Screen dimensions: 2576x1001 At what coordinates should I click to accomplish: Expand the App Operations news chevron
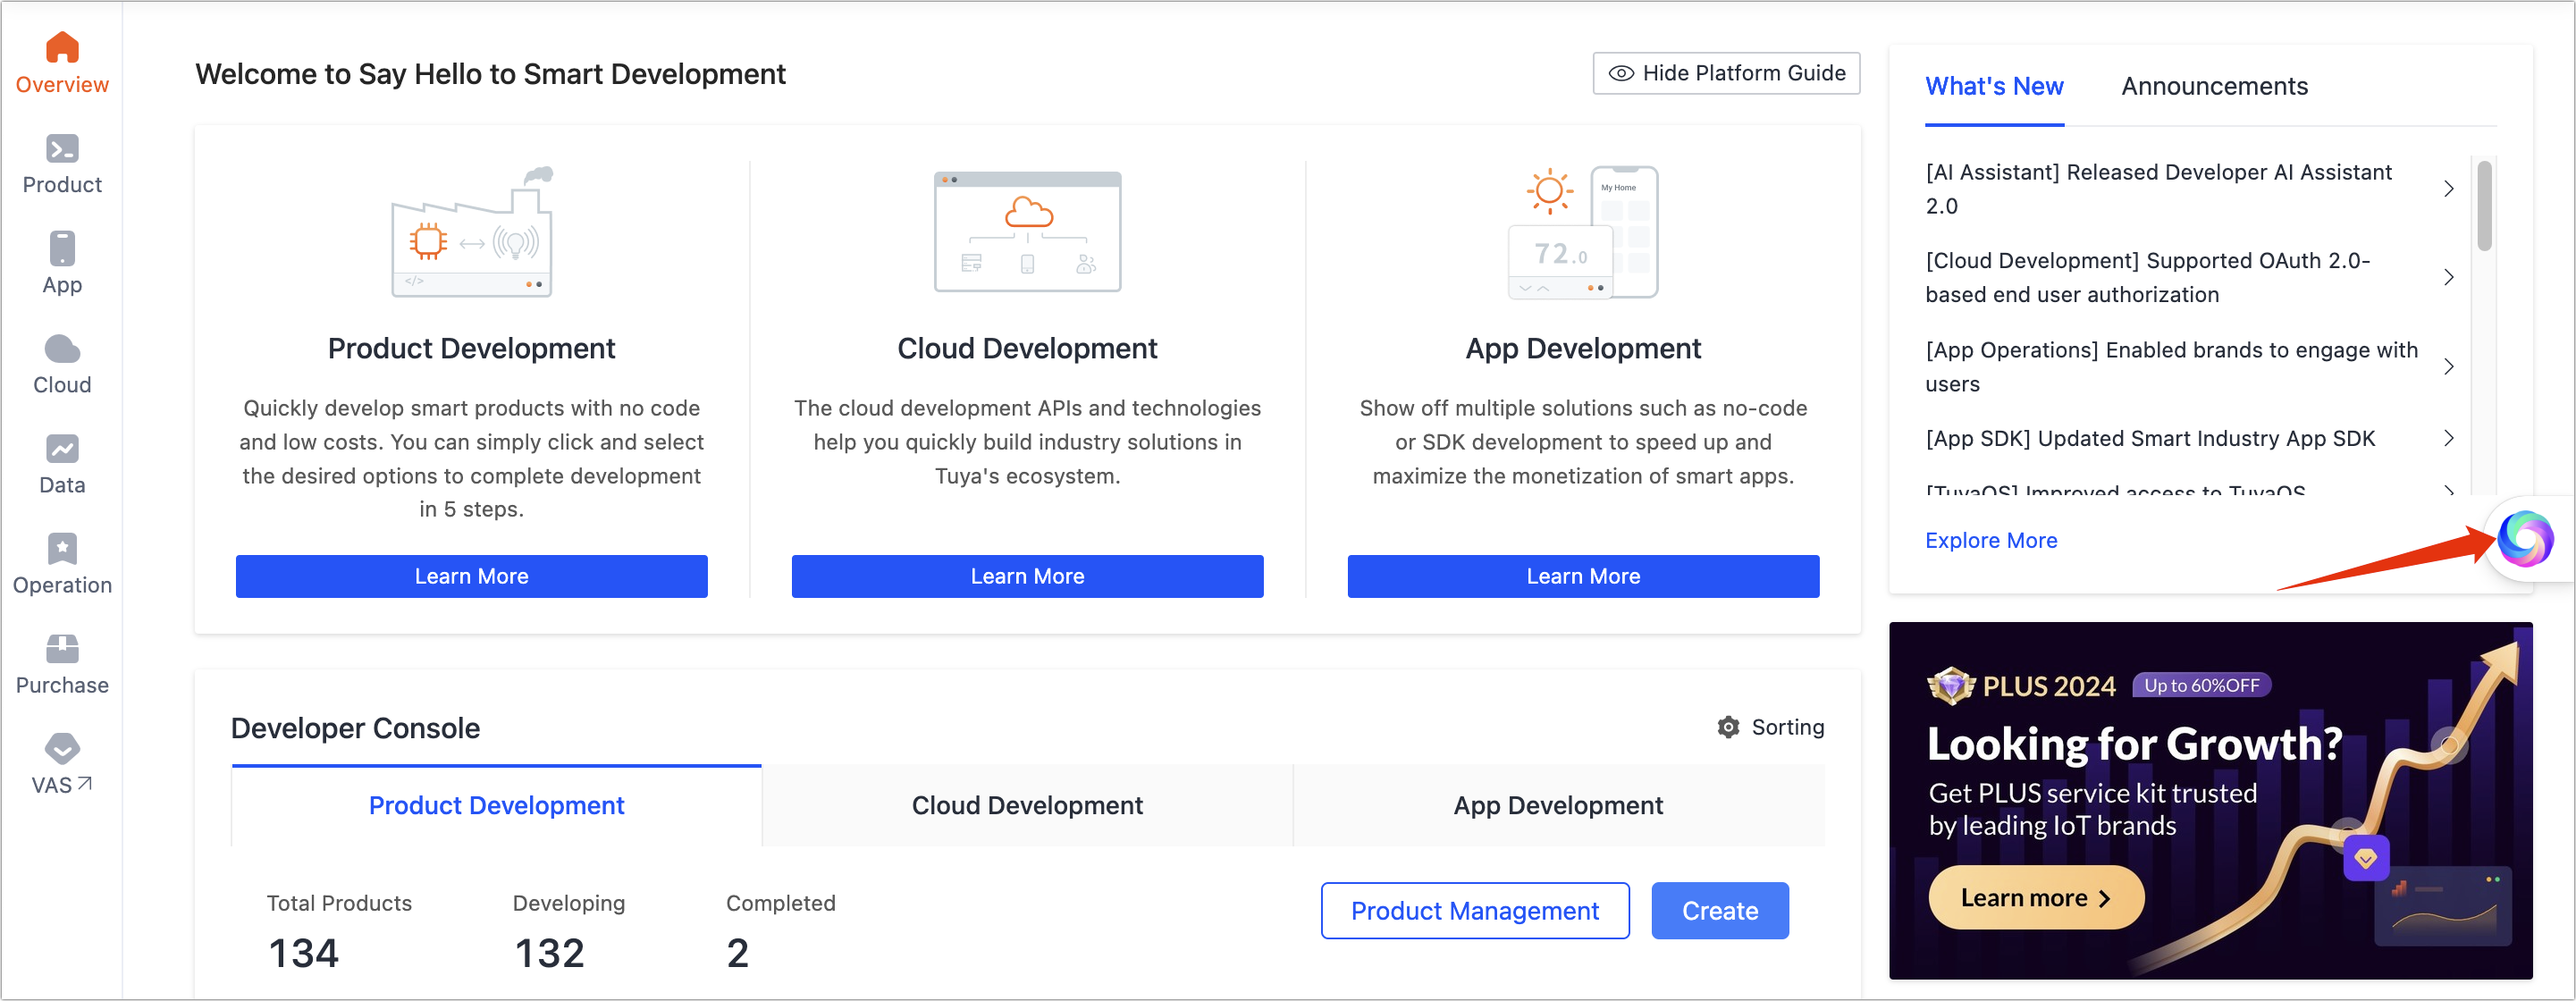2448,367
